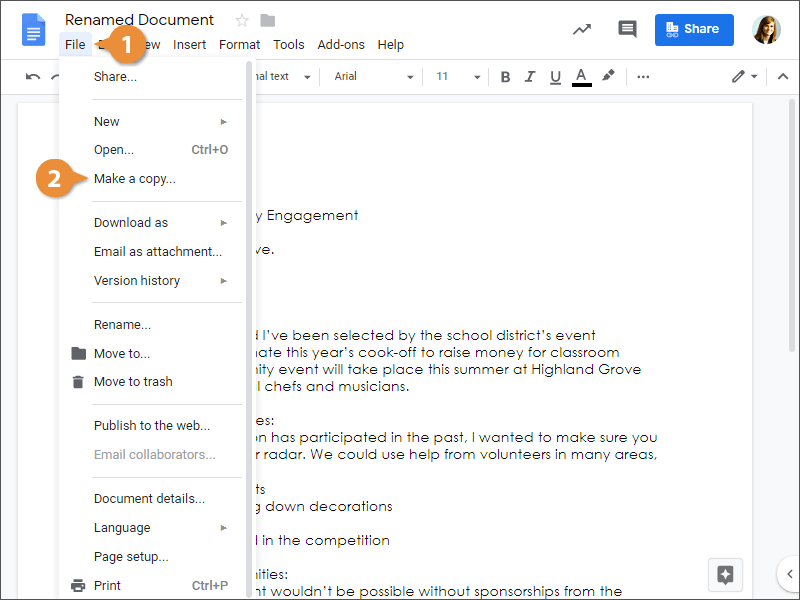Expand the Download as submenu
Image resolution: width=800 pixels, height=600 pixels.
coord(160,222)
